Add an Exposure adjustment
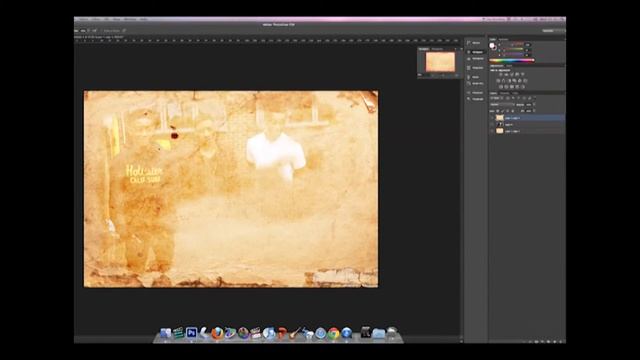640x360 pixels. (517, 74)
